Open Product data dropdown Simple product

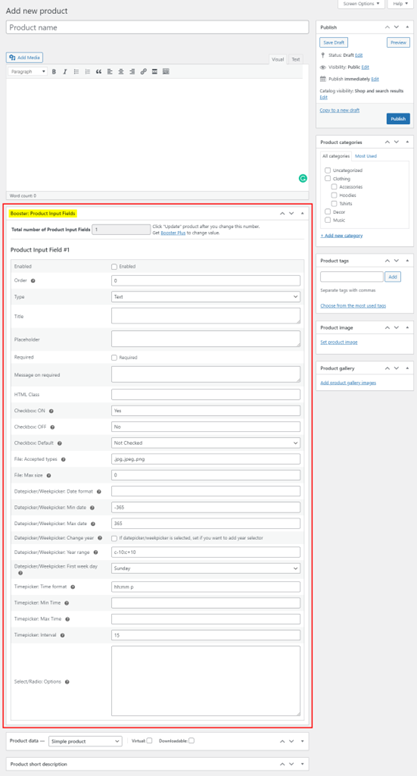pos(85,741)
